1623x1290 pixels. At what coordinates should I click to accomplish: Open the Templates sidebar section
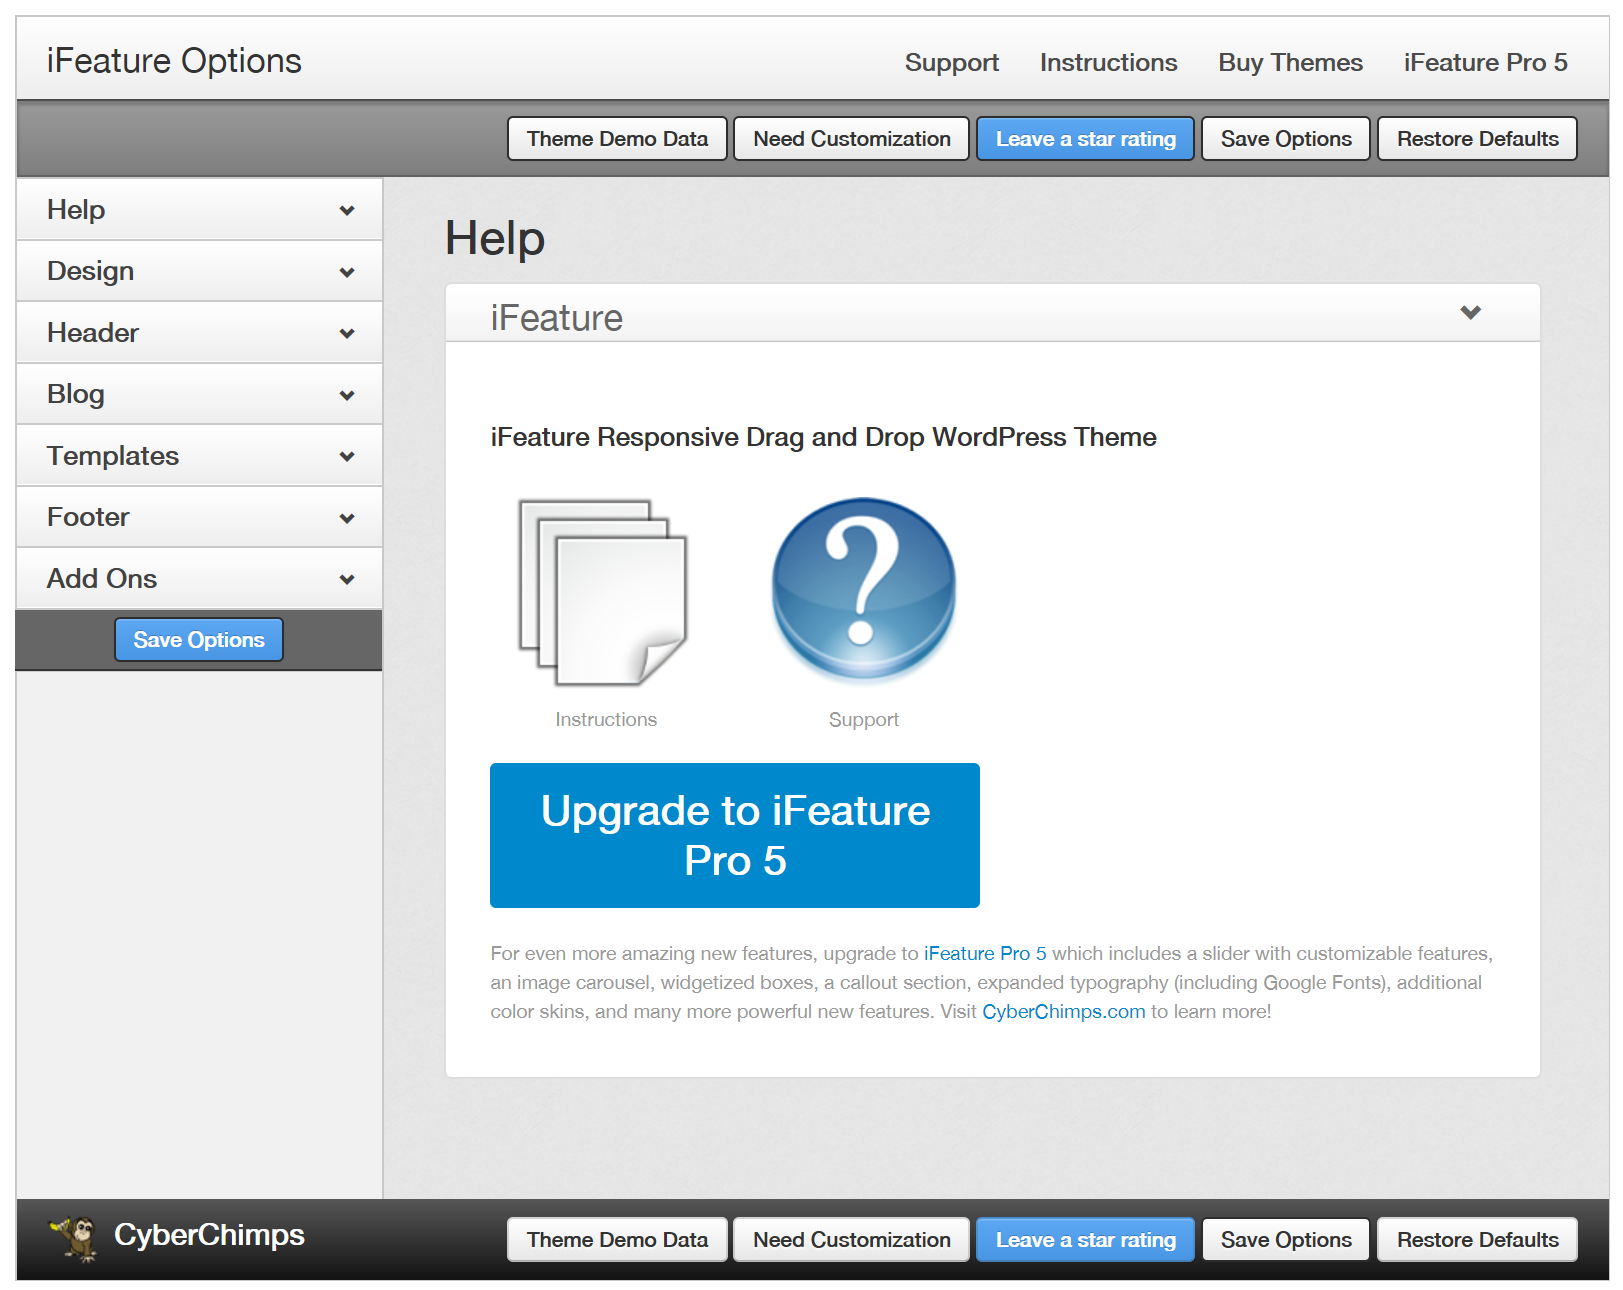coord(199,456)
